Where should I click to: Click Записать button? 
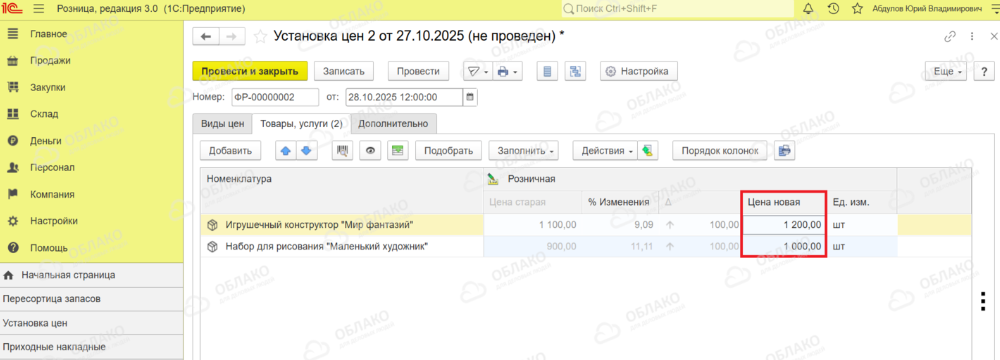[x=344, y=71]
